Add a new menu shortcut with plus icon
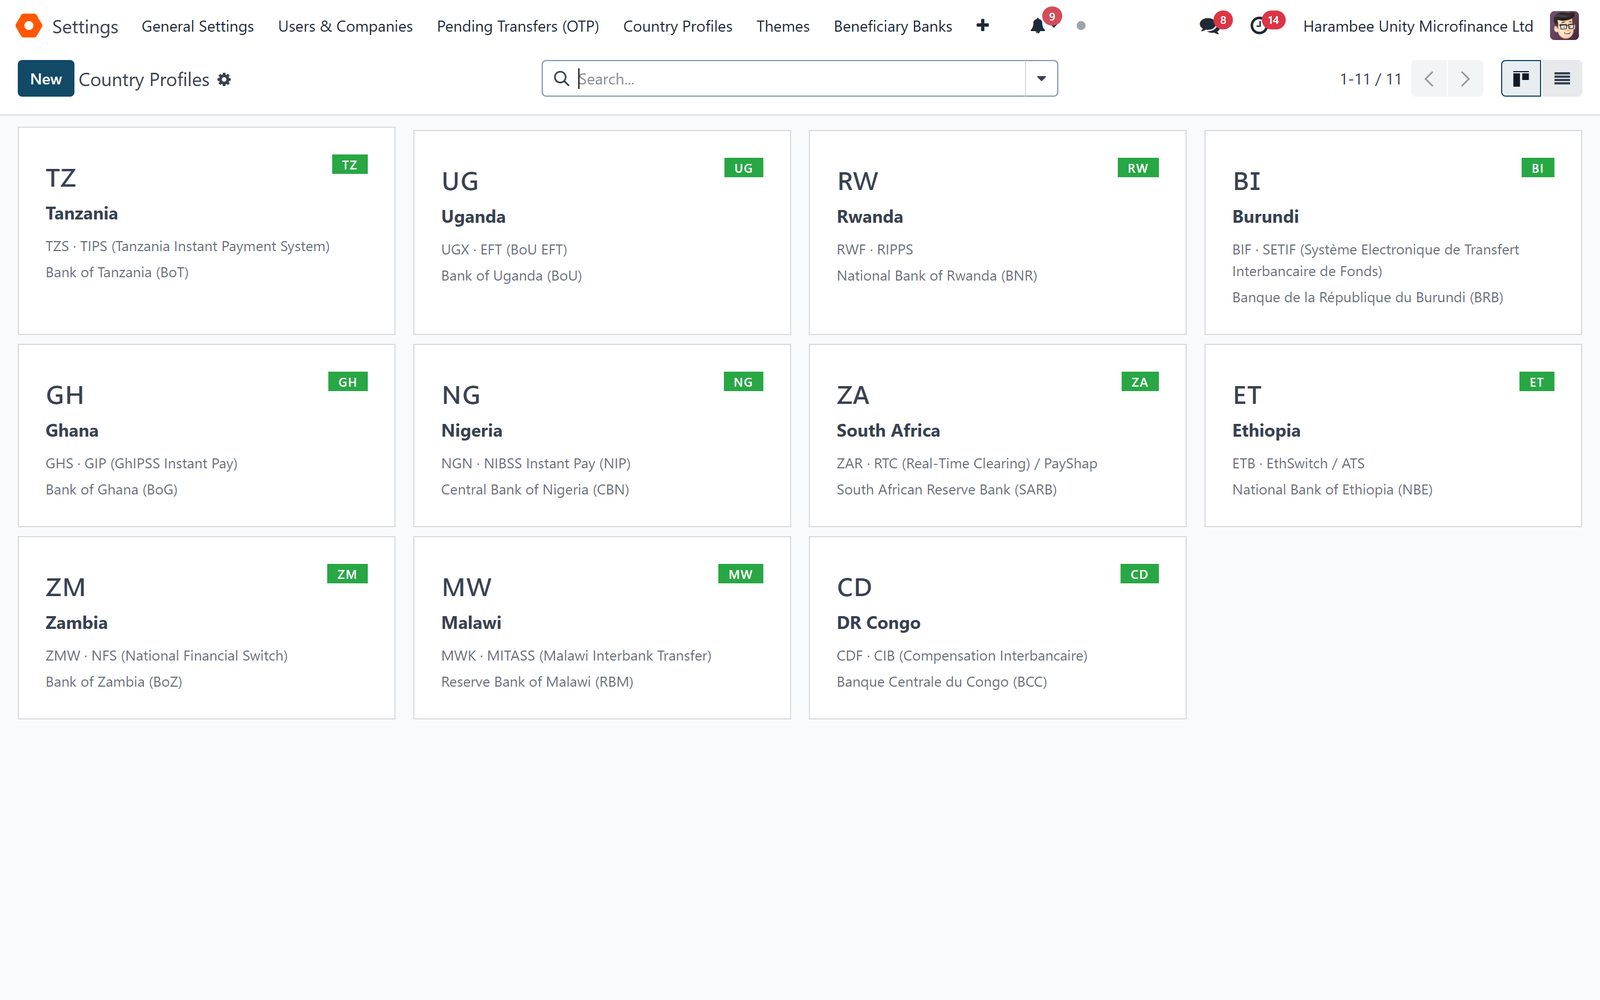This screenshot has height=1000, width=1600. [983, 26]
